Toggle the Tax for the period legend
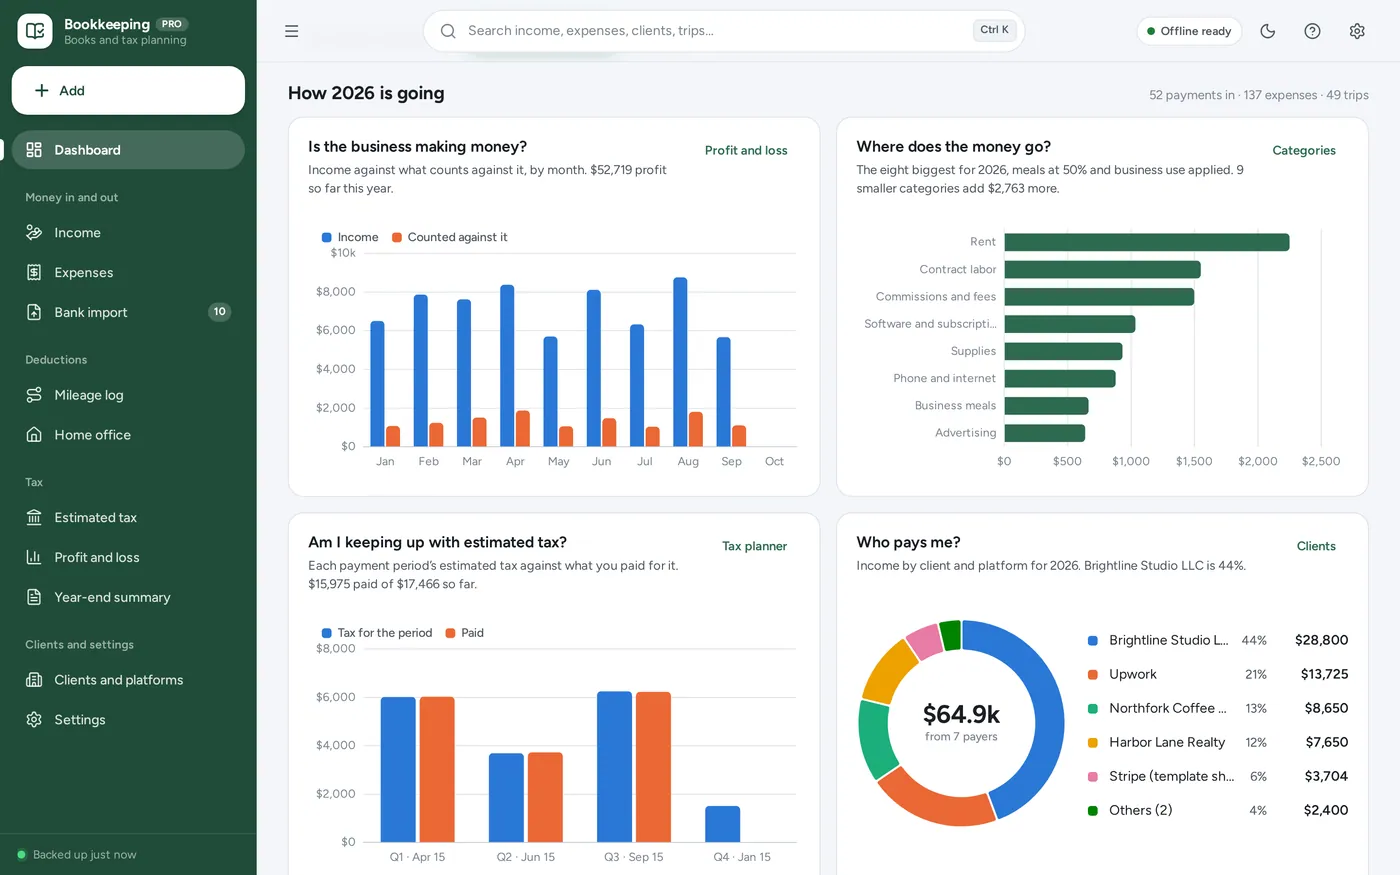 click(x=377, y=633)
